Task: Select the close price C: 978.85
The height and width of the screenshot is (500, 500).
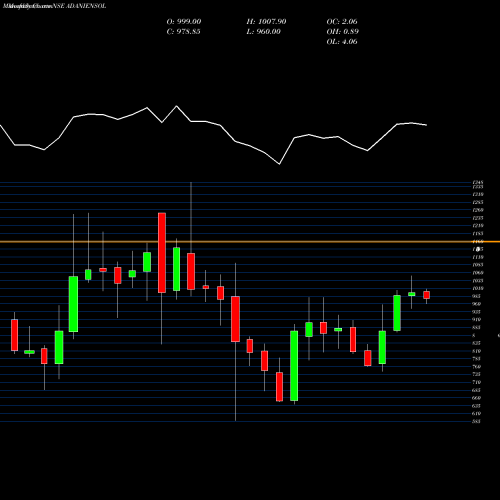Action: point(183,31)
